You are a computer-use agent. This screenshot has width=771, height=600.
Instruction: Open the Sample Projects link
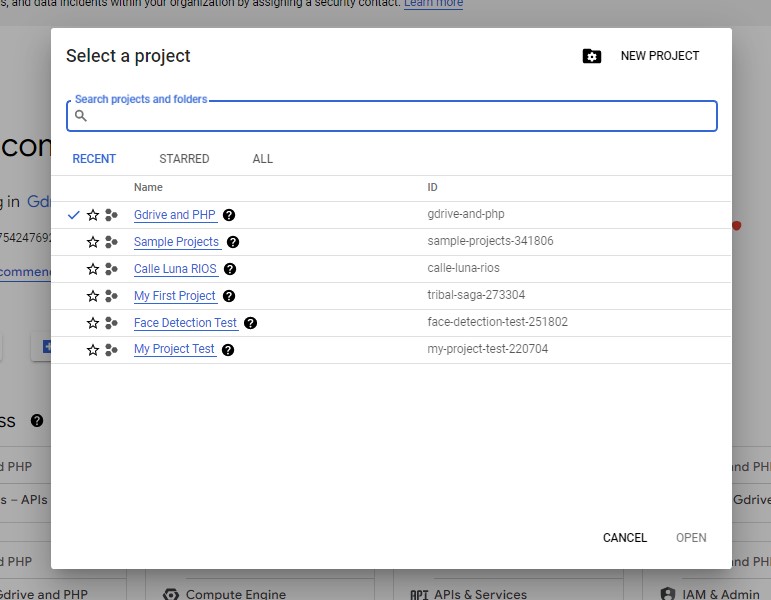click(176, 242)
